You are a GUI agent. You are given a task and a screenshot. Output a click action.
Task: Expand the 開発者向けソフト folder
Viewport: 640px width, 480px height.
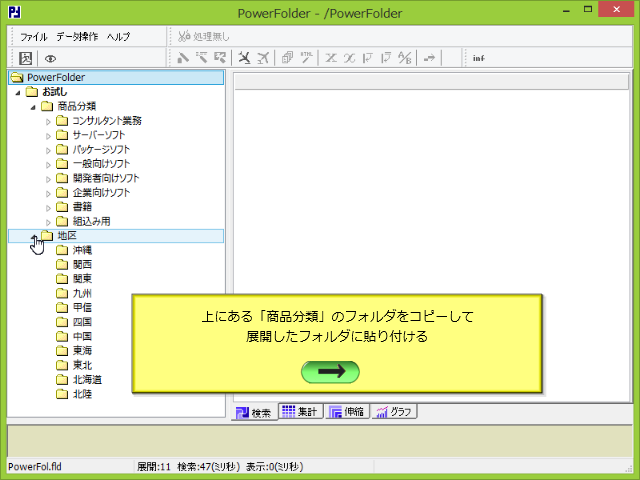pyautogui.click(x=48, y=179)
